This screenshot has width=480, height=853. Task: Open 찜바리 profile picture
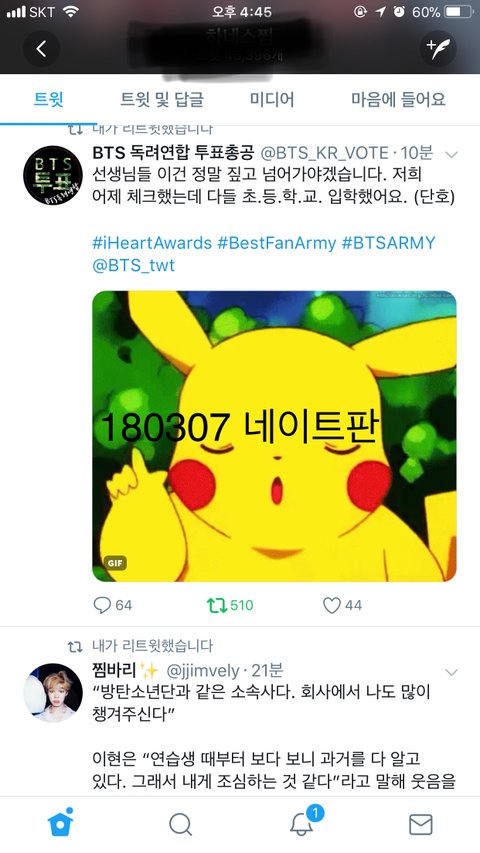point(53,693)
